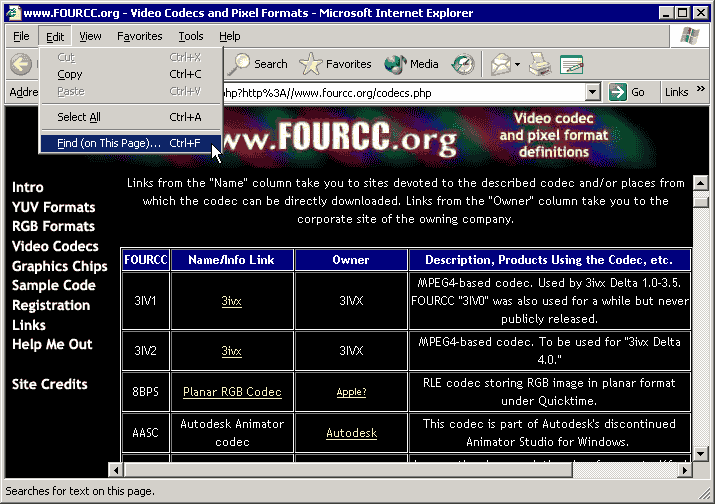715x504 pixels.
Task: Click the address bar URL field
Action: click(404, 93)
